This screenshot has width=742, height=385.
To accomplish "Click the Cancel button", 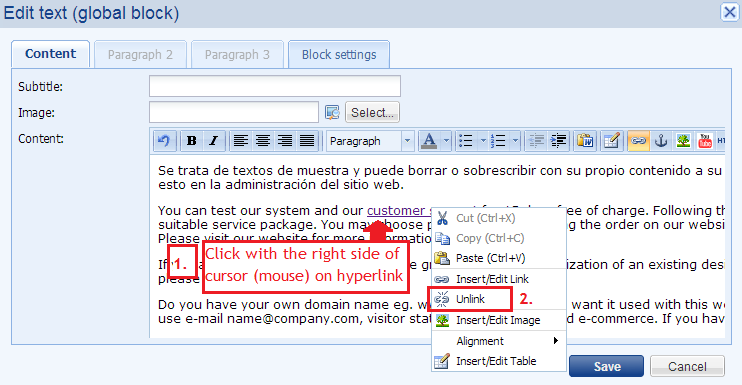I will pyautogui.click(x=687, y=367).
